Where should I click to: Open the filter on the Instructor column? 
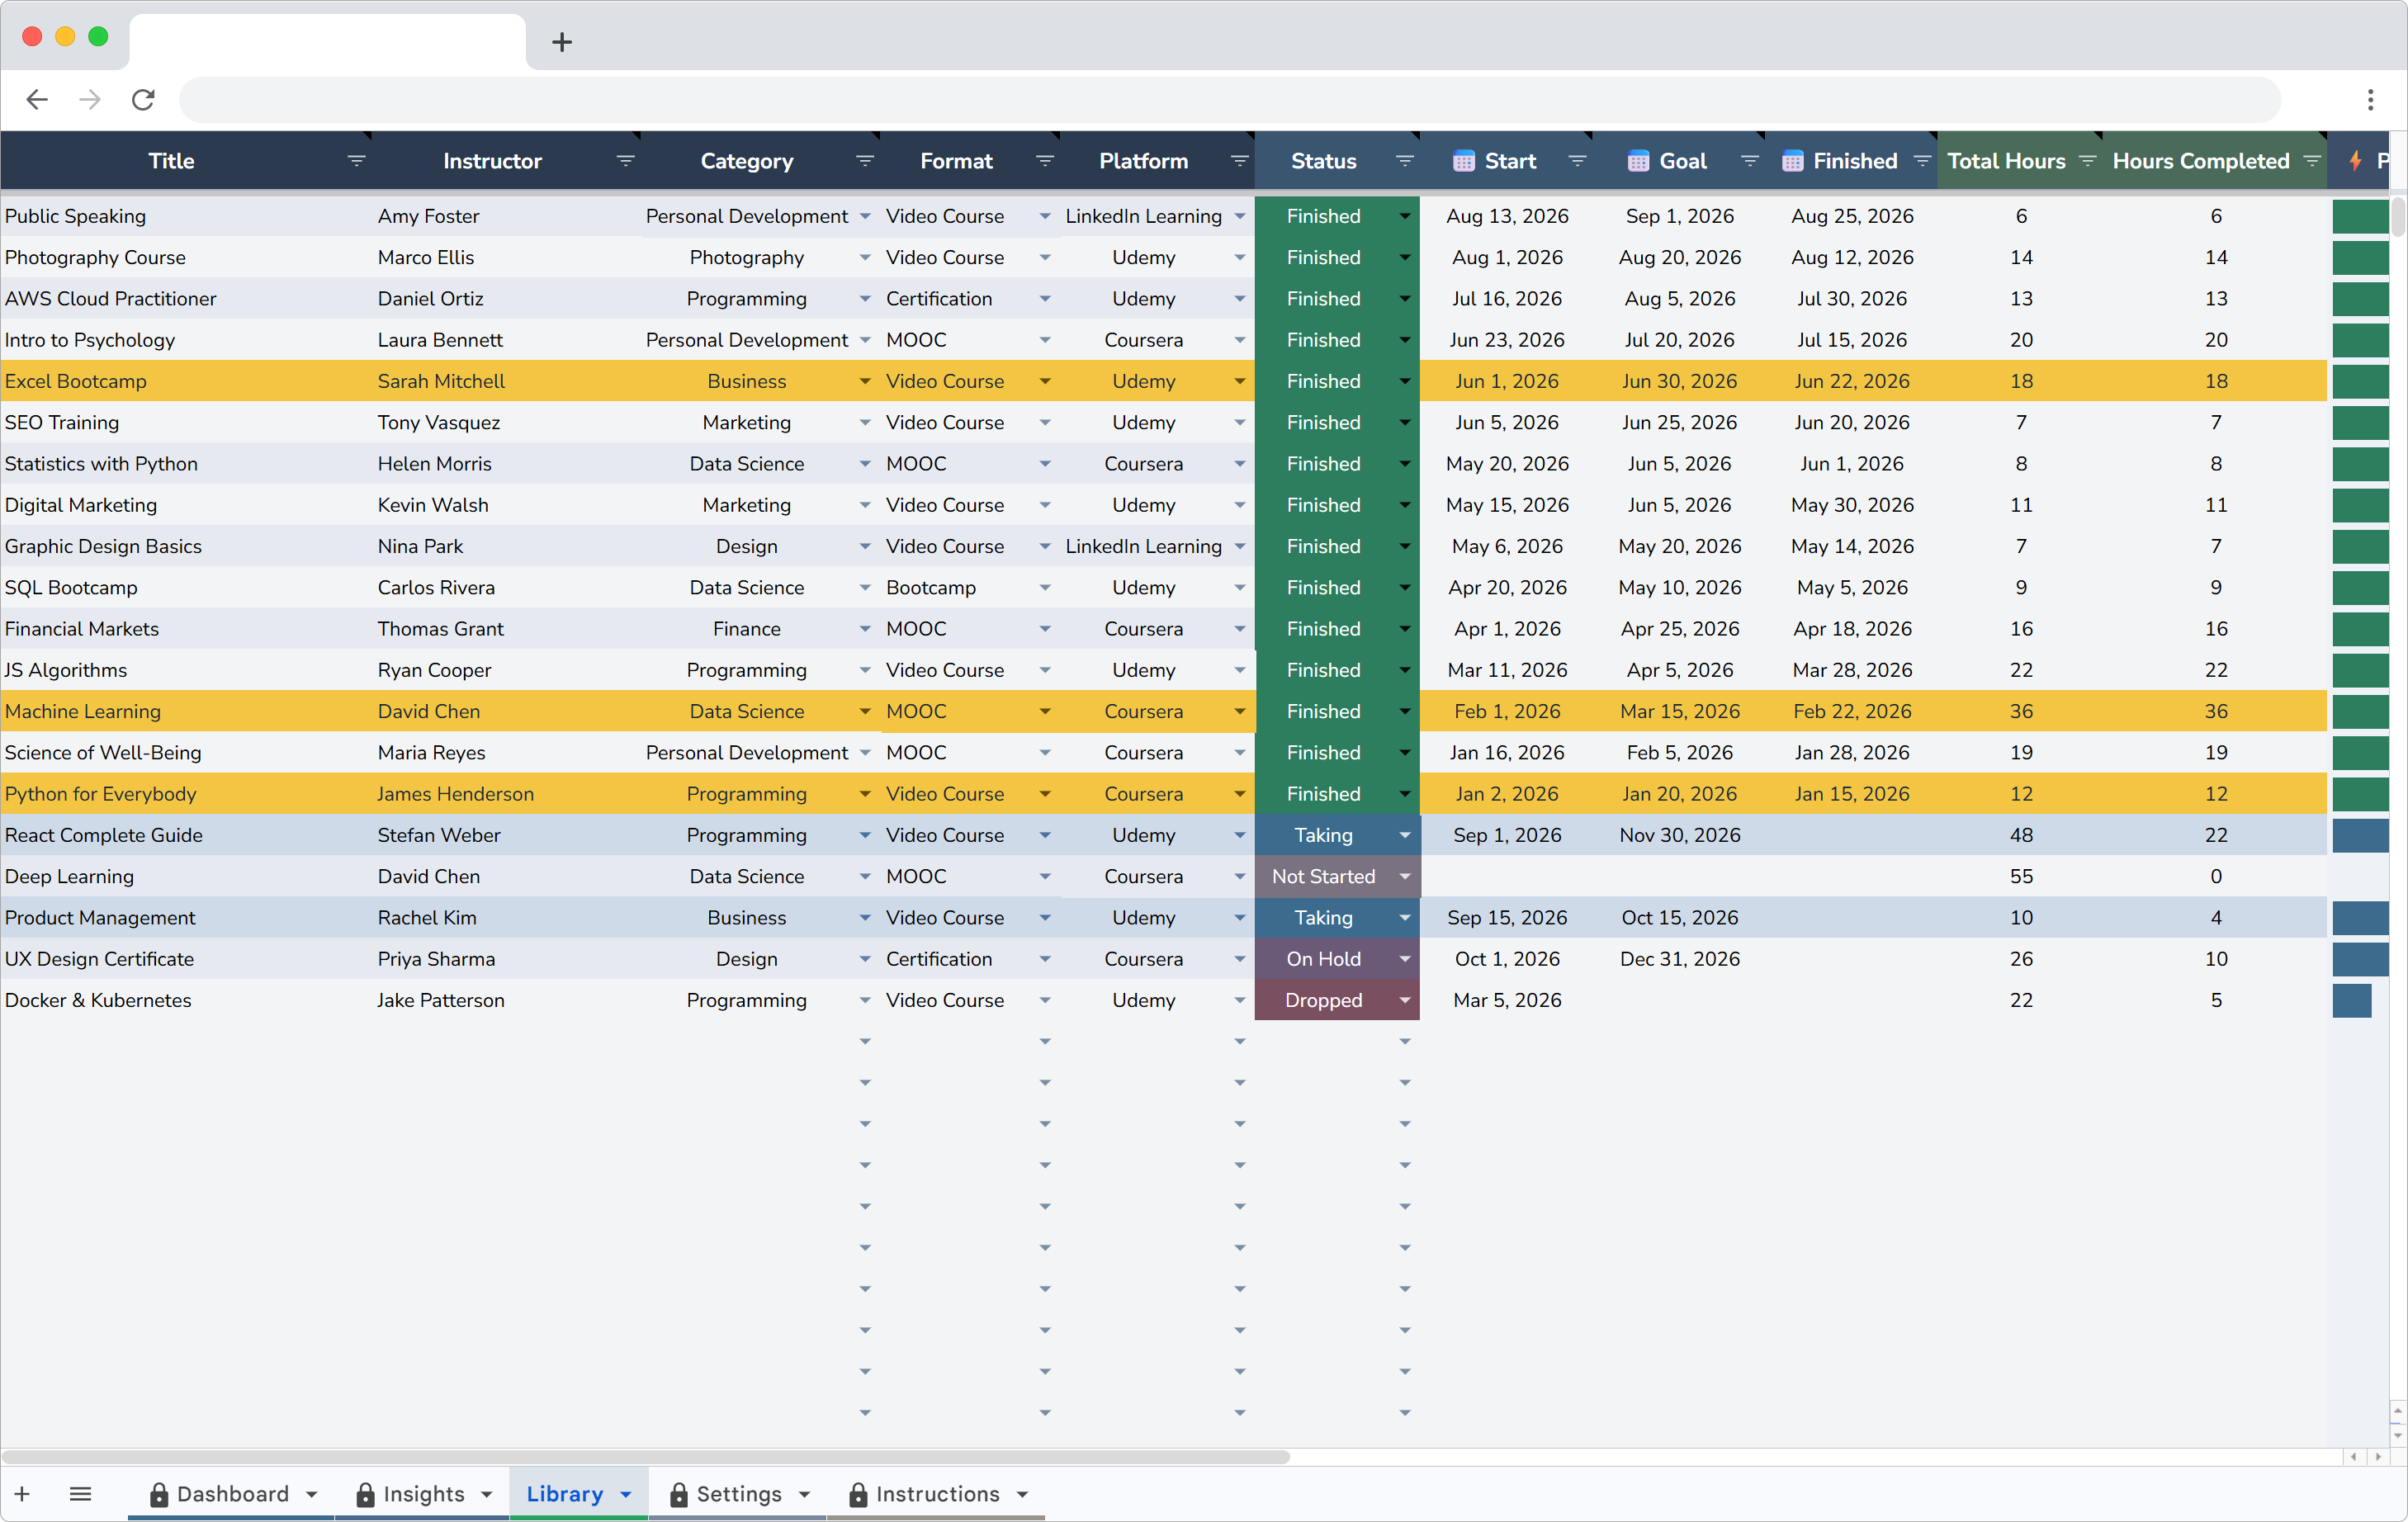coord(625,160)
